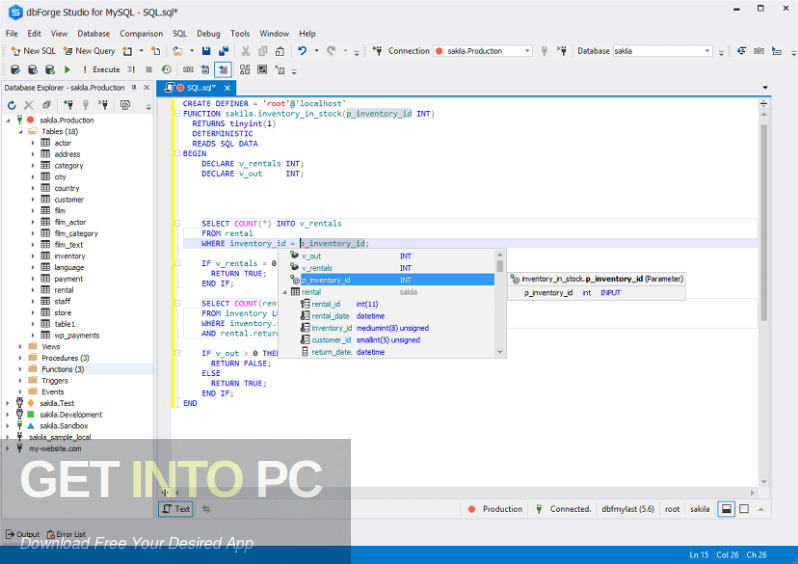Viewport: 798px width, 564px height.
Task: Close the Database Explorer panel
Action: 147,88
